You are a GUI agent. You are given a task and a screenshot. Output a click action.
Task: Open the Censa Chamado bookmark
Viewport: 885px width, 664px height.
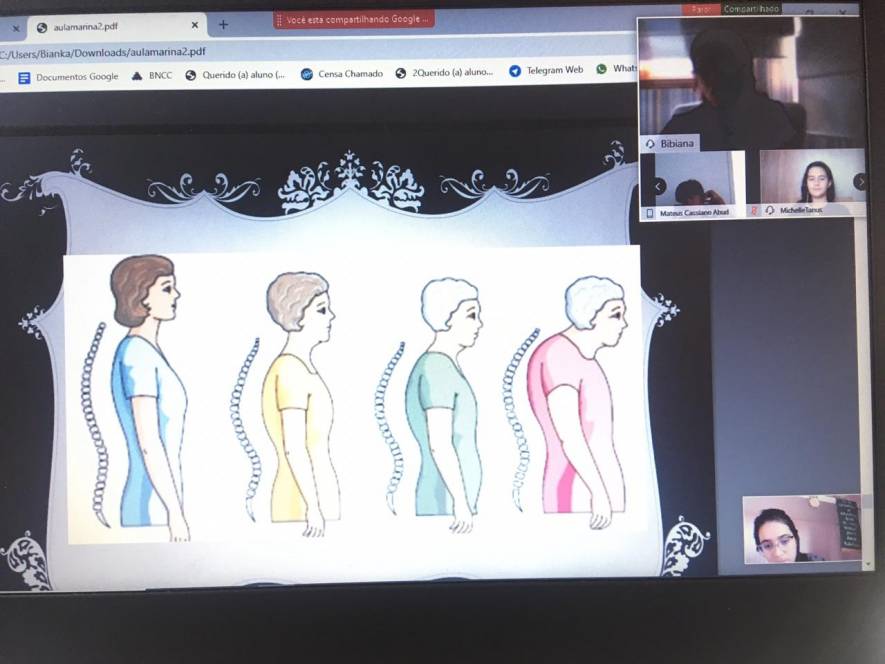(342, 74)
